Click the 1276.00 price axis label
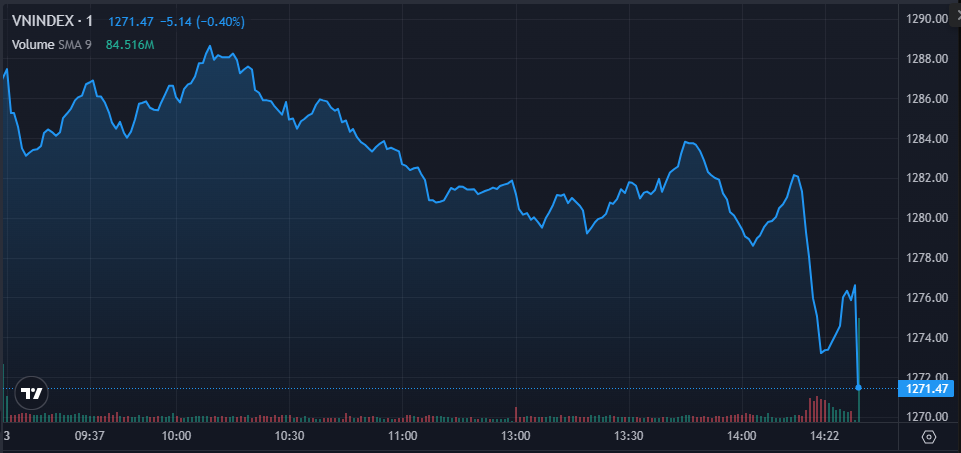This screenshot has height=453, width=961. coord(926,298)
